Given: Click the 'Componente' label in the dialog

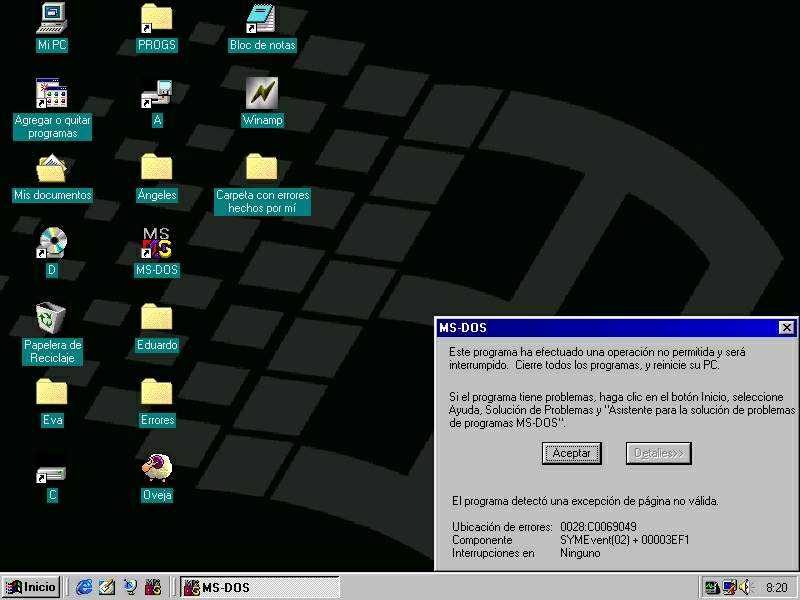Looking at the screenshot, I should coord(482,540).
